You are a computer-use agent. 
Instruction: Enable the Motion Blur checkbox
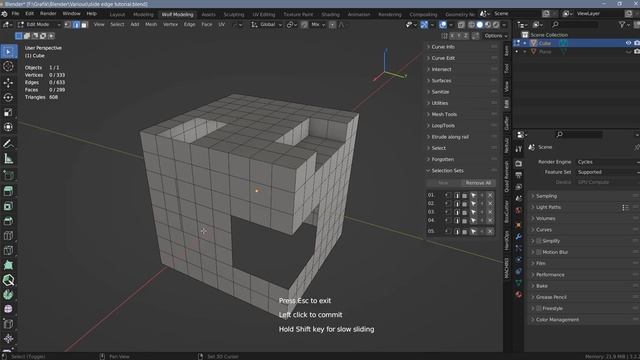(x=539, y=252)
